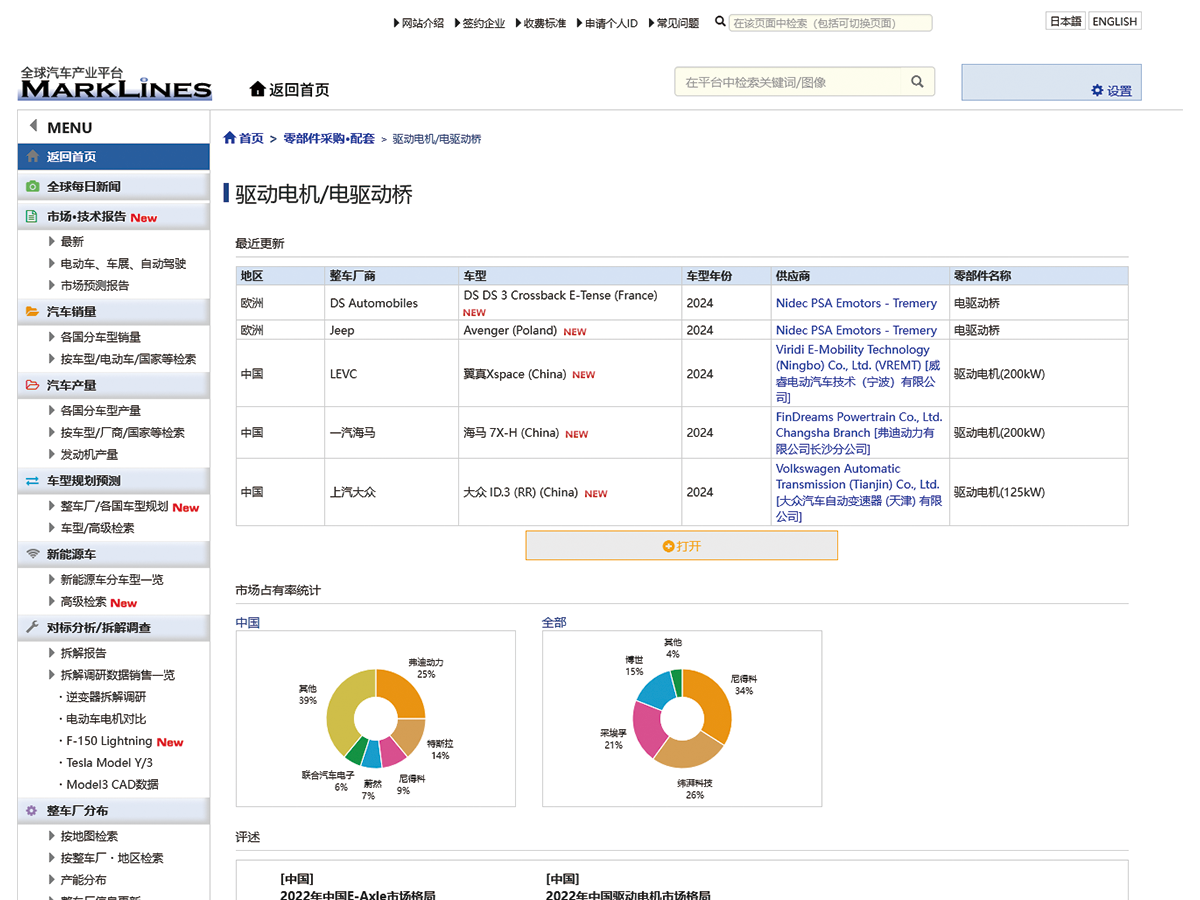This screenshot has height=900, width=1200.
Task: Switch language to 日本語
Action: [1064, 21]
